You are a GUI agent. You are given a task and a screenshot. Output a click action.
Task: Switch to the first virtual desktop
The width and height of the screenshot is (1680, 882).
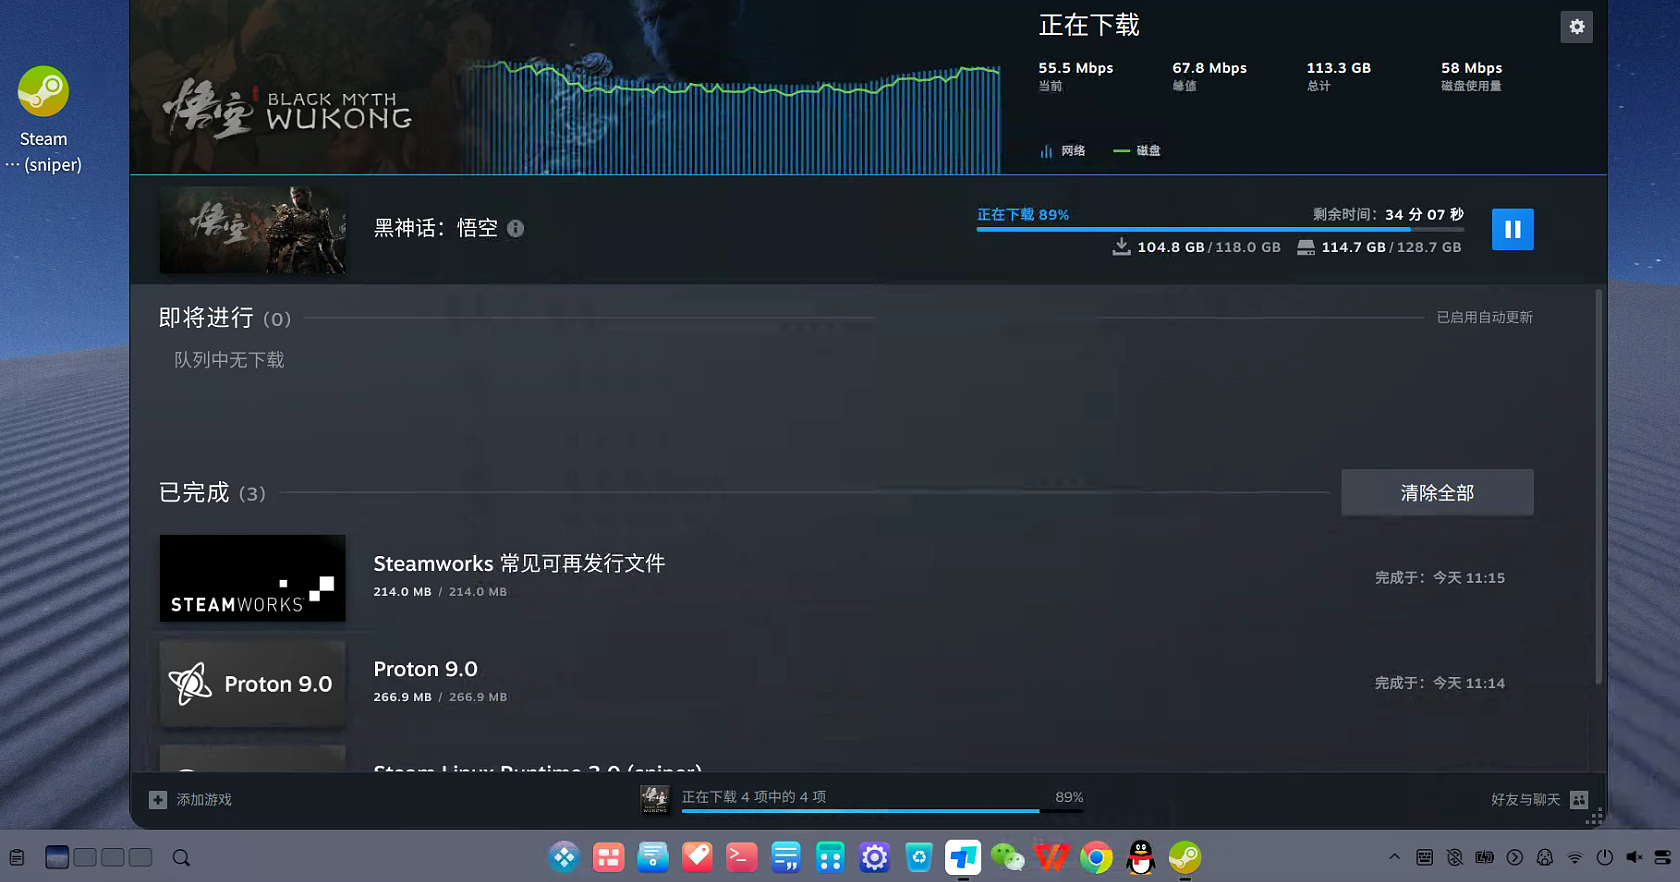point(57,858)
